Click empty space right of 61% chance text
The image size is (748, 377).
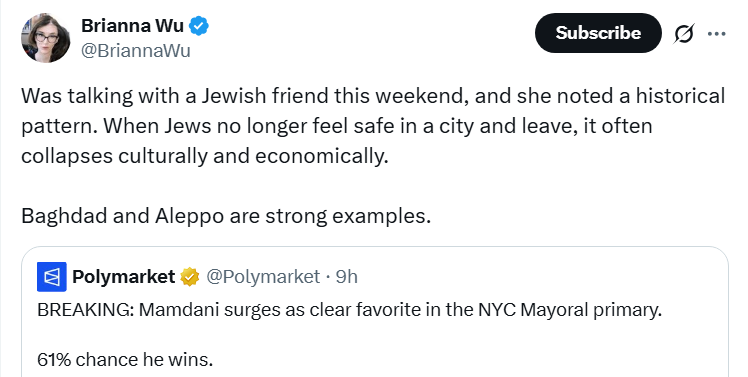pyautogui.click(x=468, y=359)
